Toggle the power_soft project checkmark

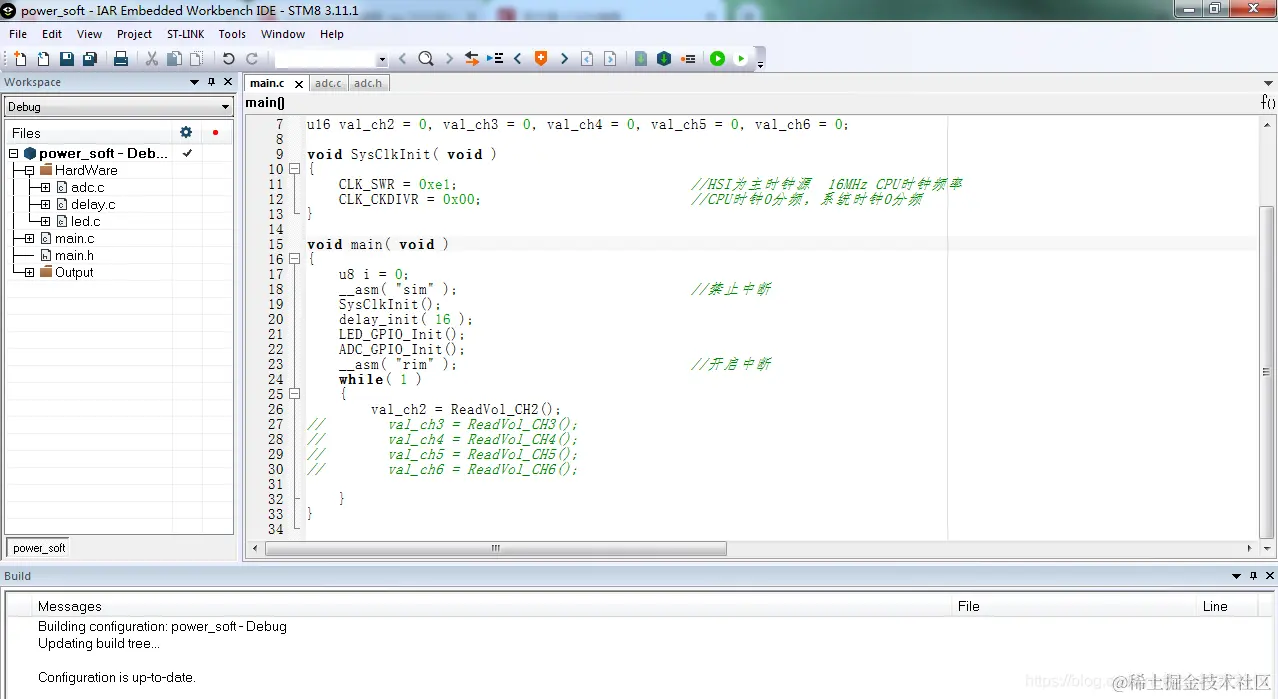[x=187, y=153]
